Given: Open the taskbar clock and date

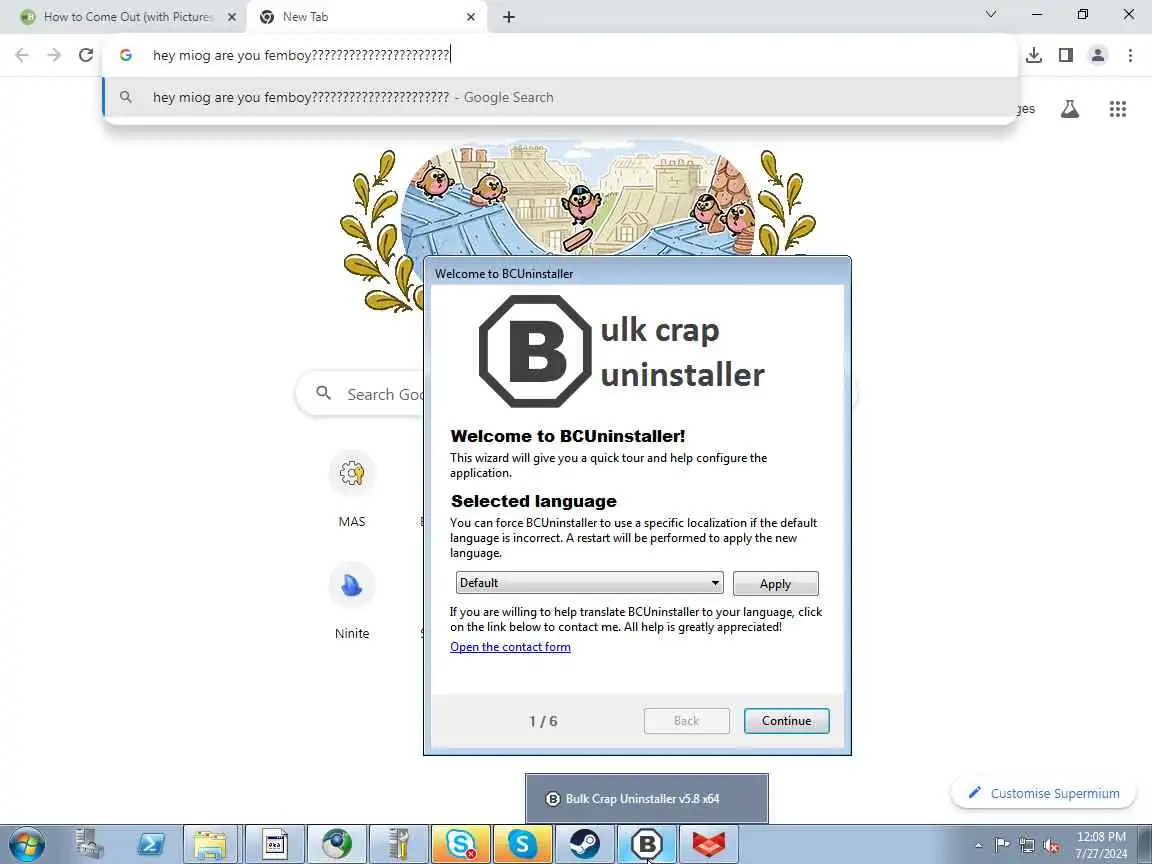Looking at the screenshot, I should [x=1101, y=845].
